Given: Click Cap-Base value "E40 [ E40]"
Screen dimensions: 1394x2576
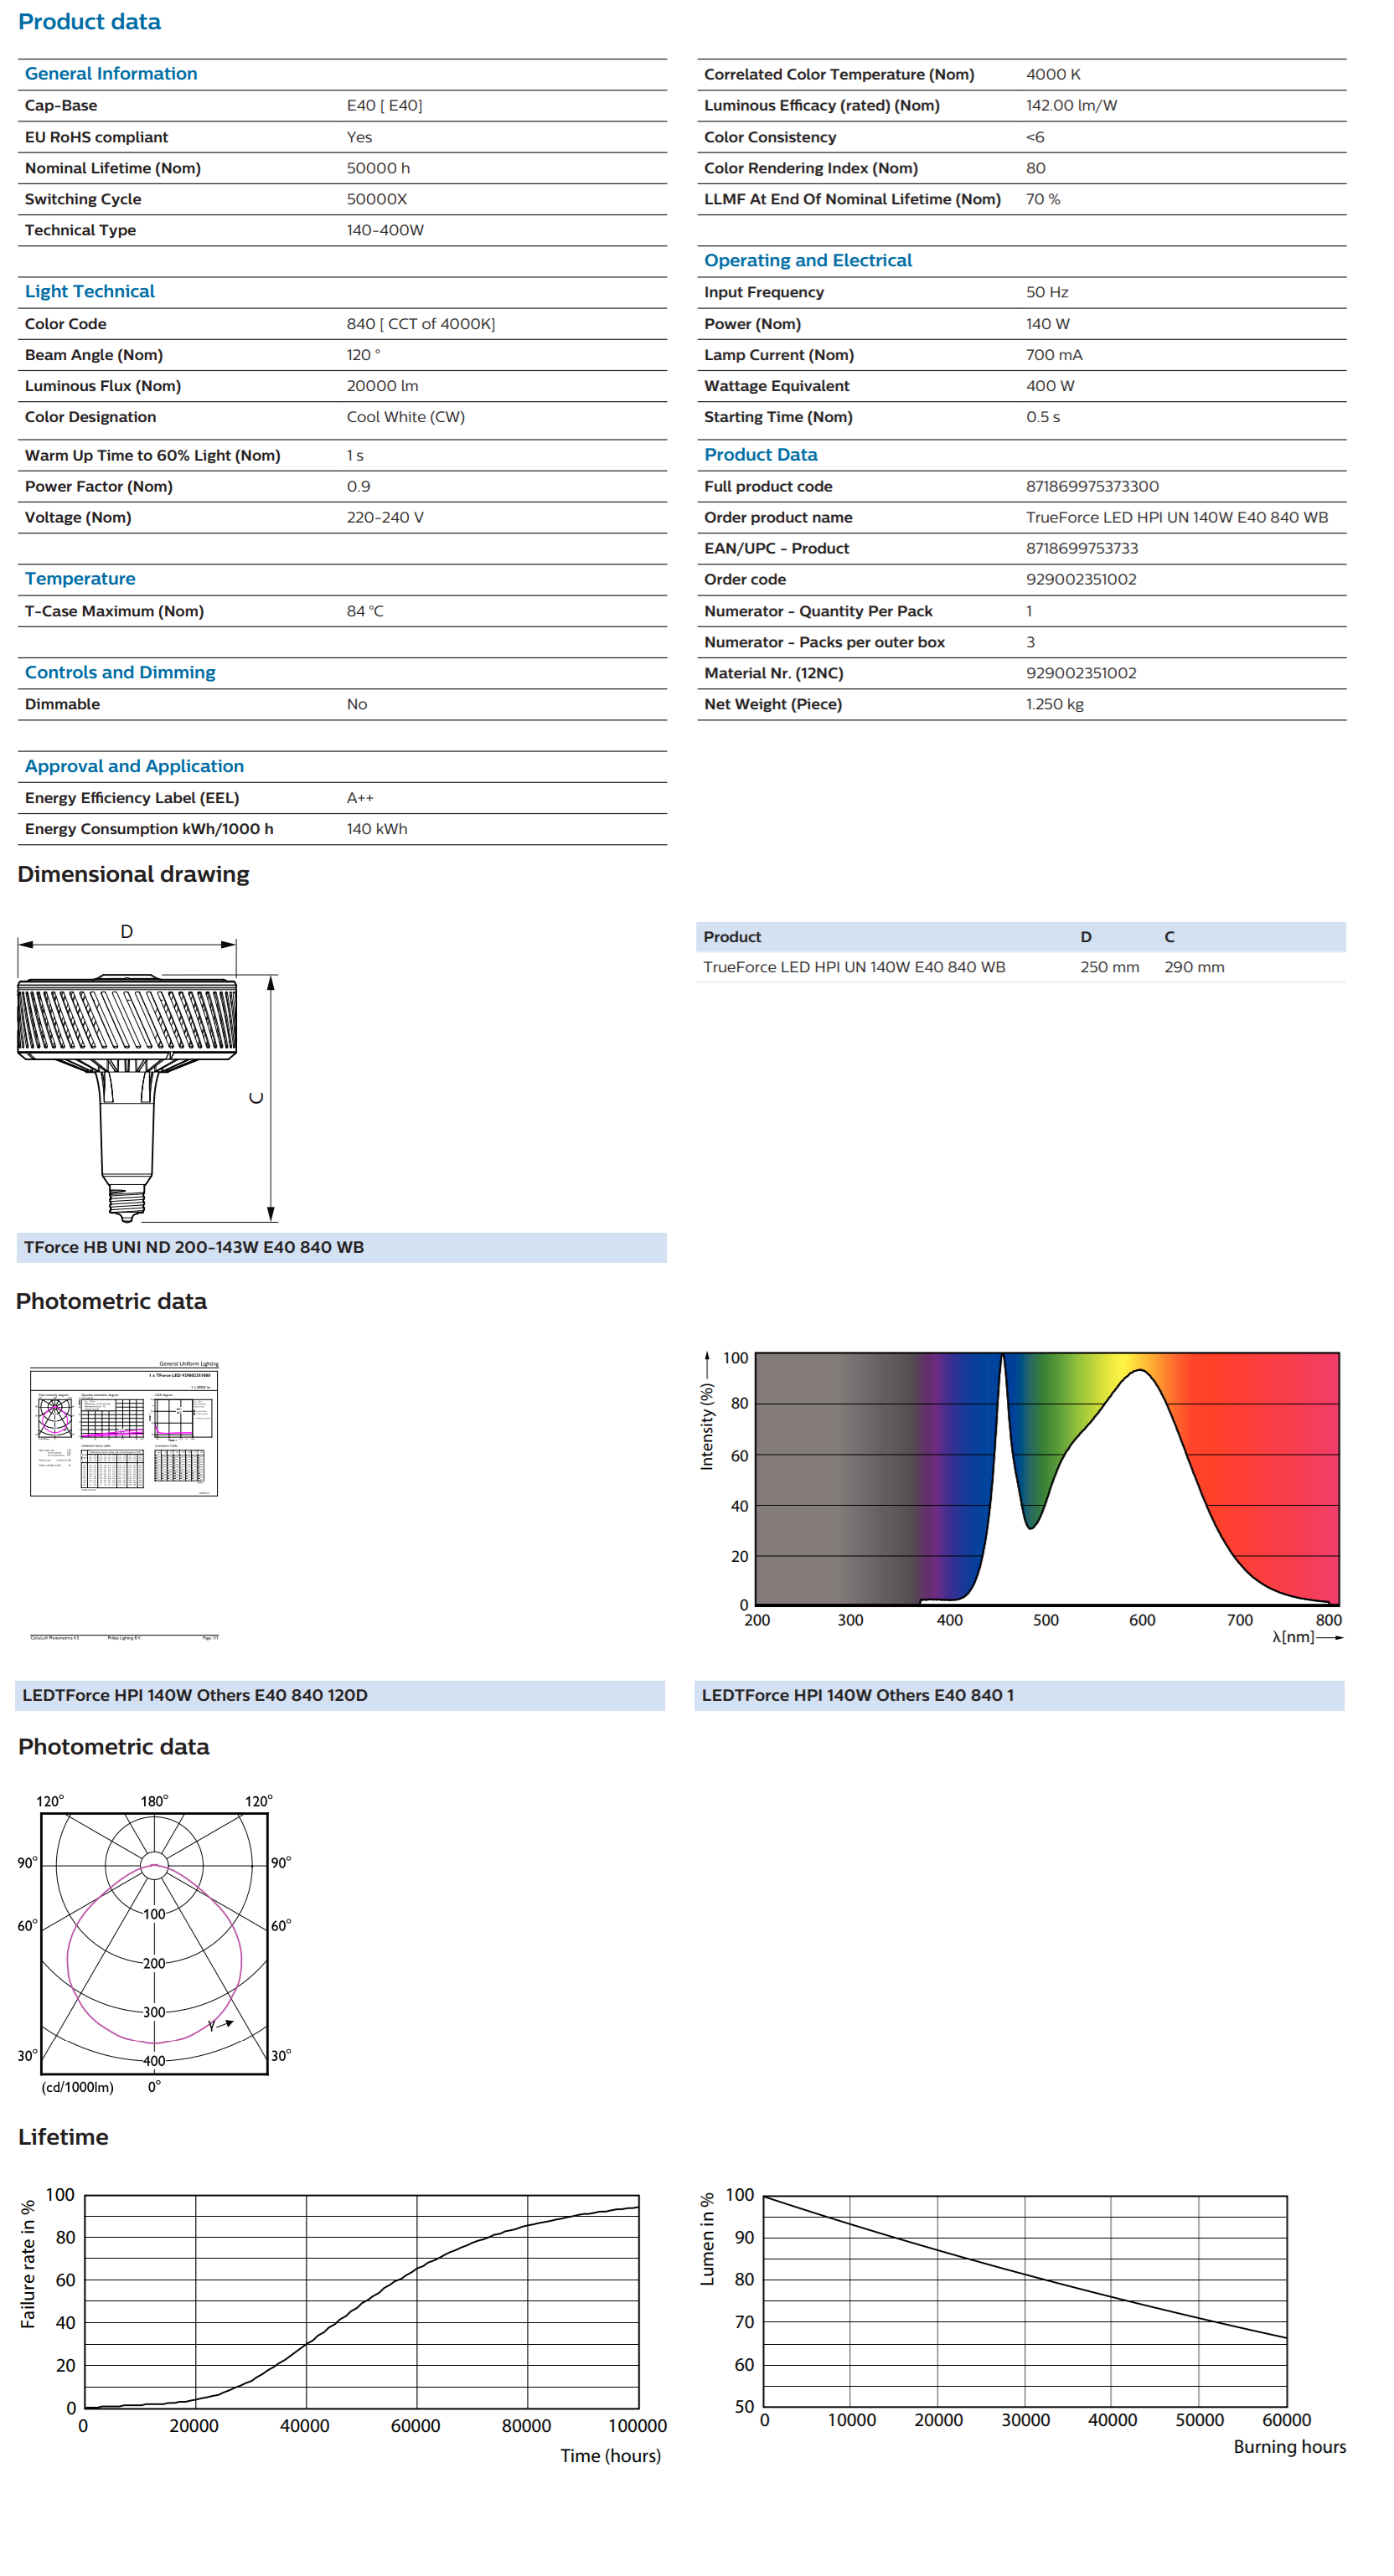Looking at the screenshot, I should pyautogui.click(x=384, y=106).
